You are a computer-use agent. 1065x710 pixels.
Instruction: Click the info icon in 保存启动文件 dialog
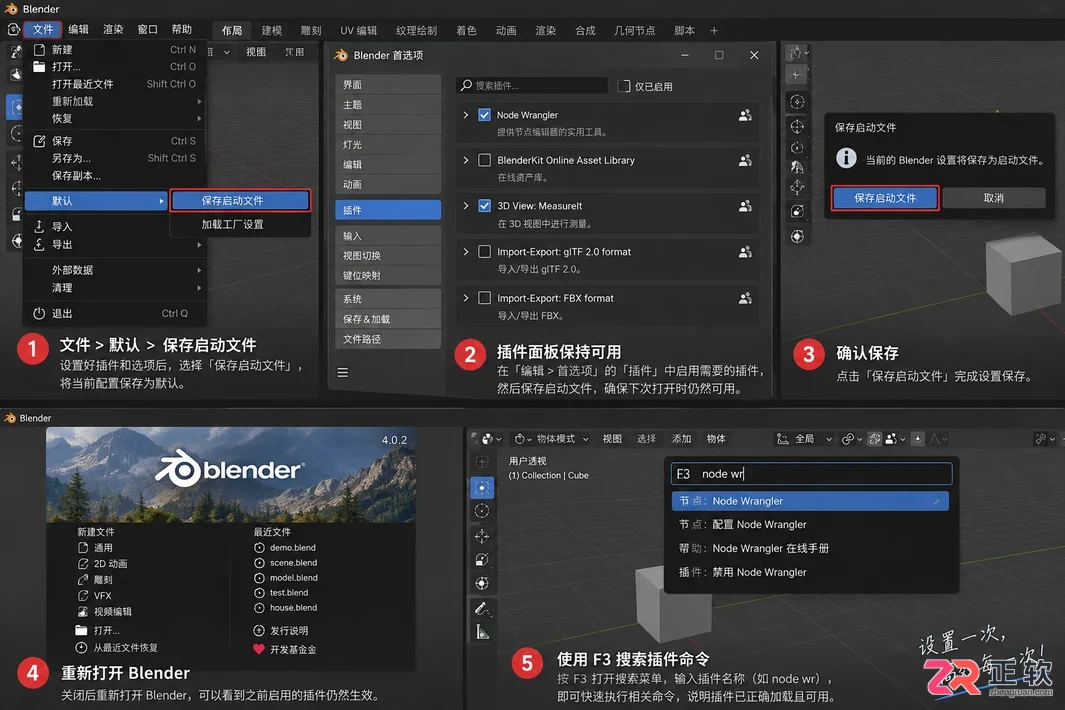pyautogui.click(x=846, y=158)
